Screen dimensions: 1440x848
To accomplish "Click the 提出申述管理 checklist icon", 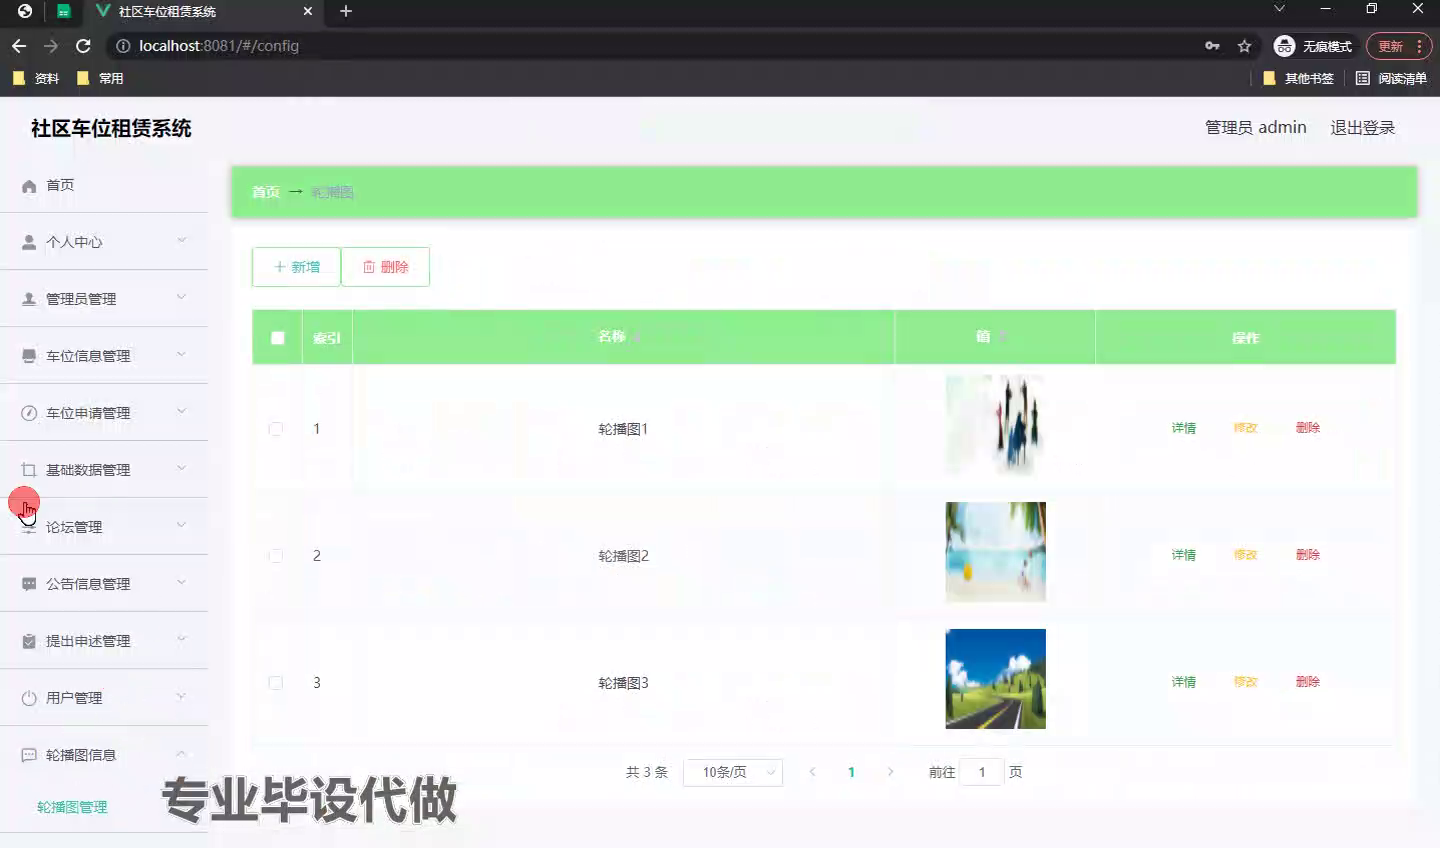I will coord(29,642).
